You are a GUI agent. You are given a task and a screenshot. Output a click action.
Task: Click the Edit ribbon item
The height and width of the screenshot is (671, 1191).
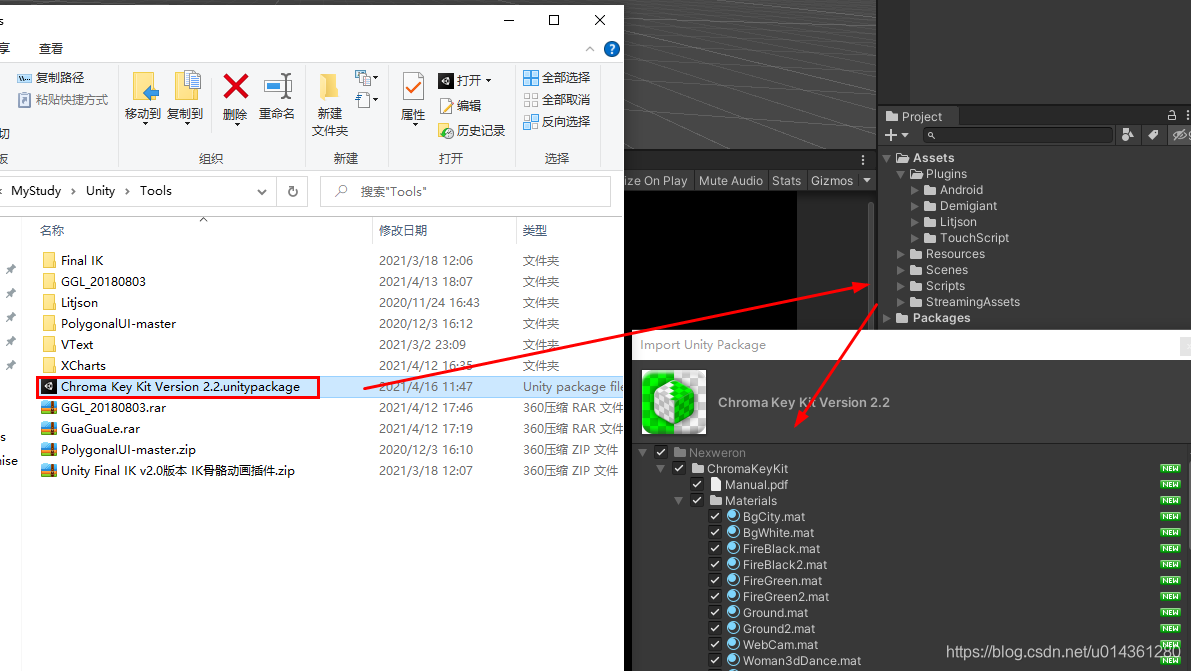[460, 106]
